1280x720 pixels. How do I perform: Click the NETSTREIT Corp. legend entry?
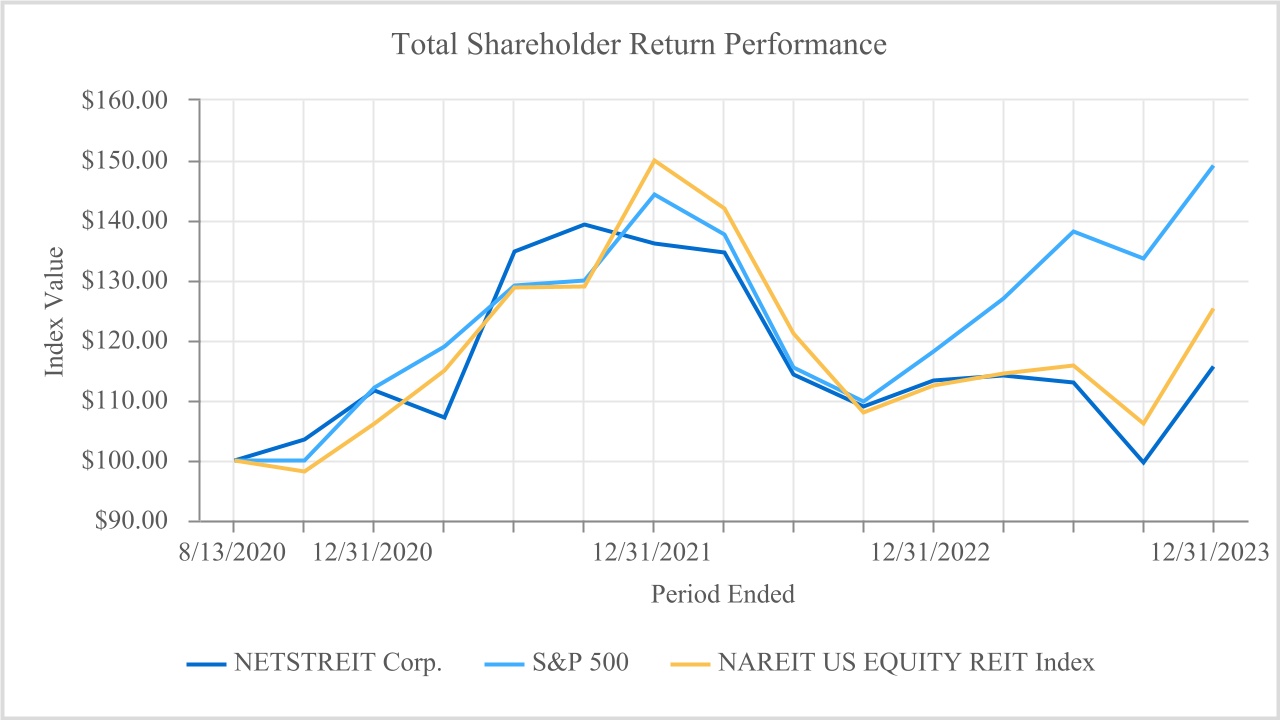pyautogui.click(x=338, y=663)
